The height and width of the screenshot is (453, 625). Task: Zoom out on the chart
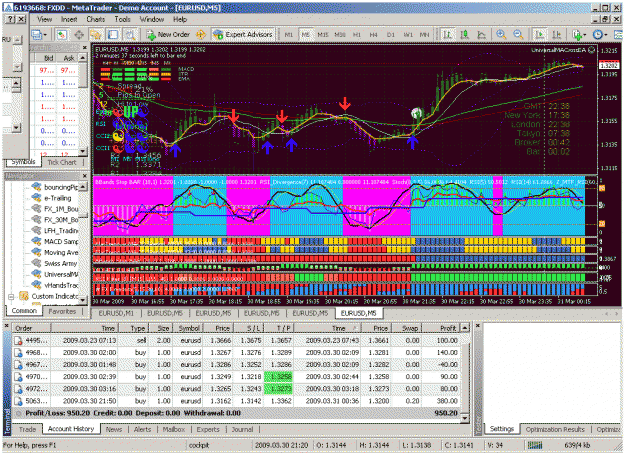coord(518,35)
